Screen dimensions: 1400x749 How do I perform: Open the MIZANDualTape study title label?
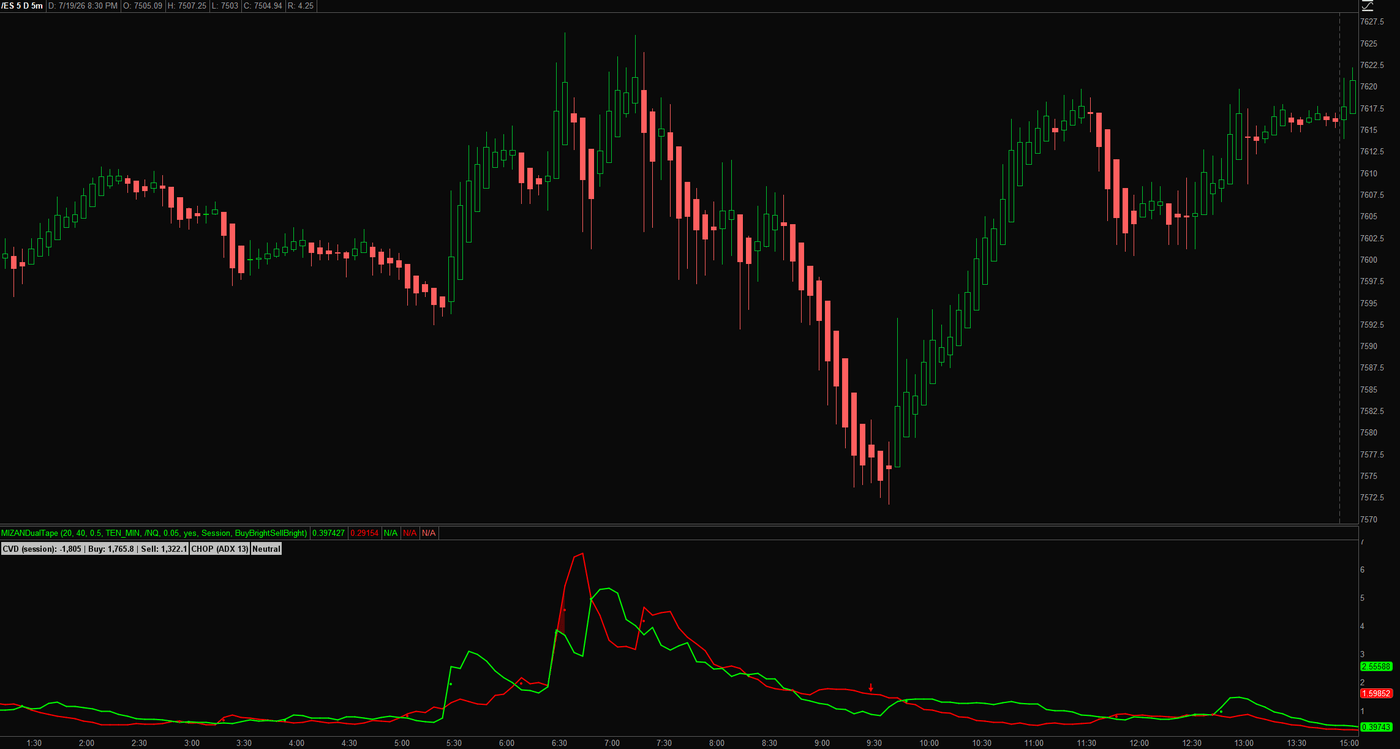click(154, 533)
